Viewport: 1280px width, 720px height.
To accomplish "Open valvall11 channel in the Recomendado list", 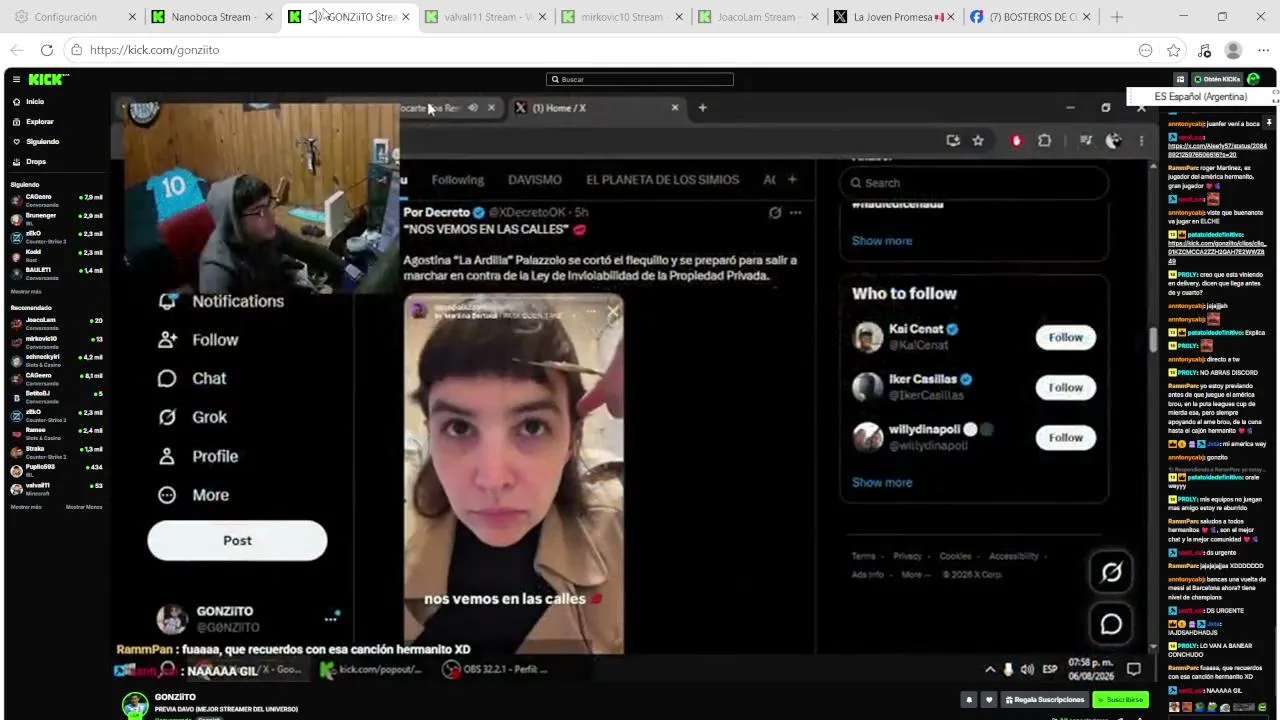I will click(x=56, y=488).
